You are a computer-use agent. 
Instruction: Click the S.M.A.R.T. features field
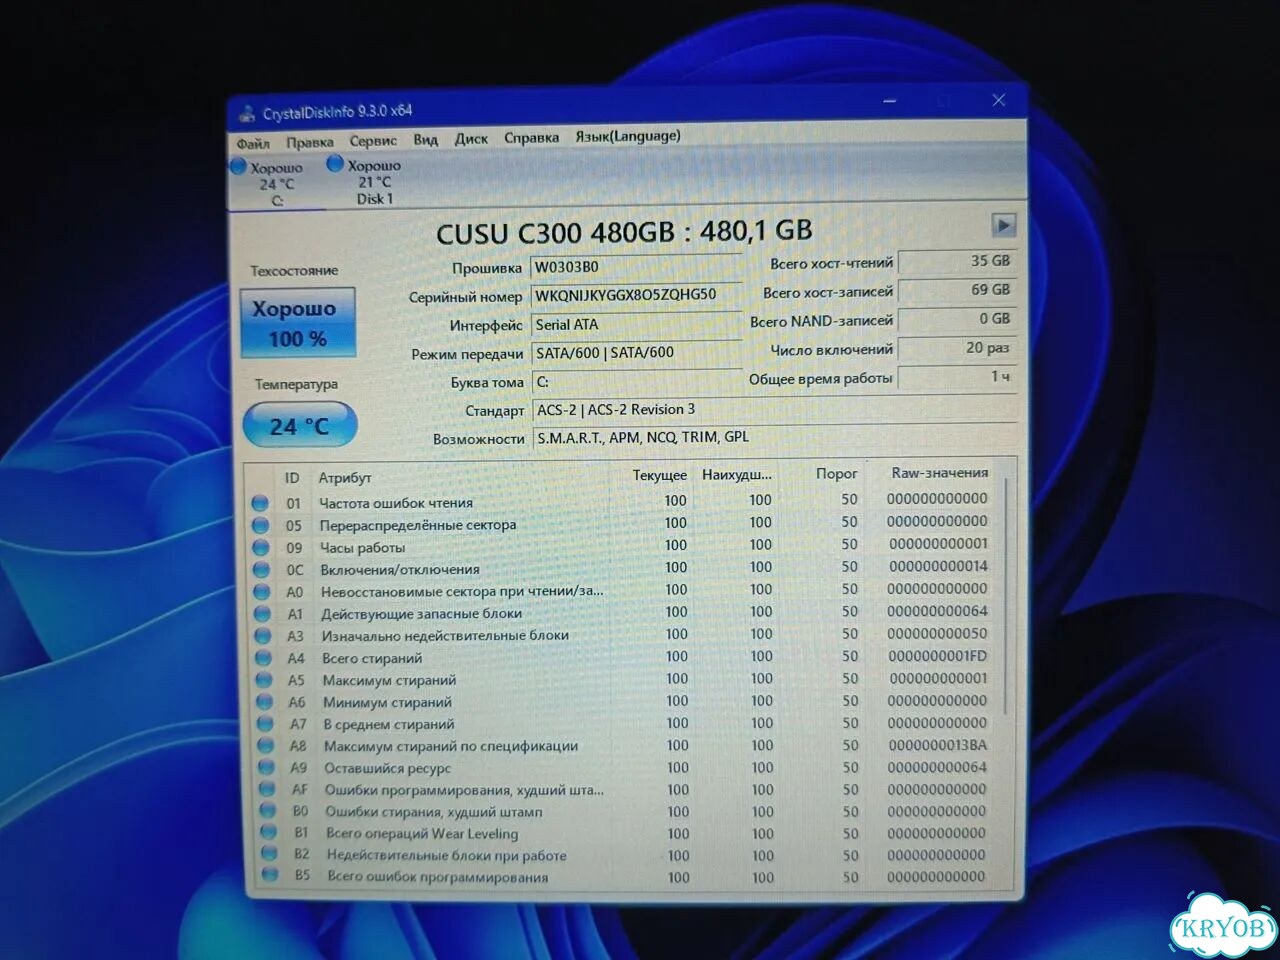pyautogui.click(x=775, y=438)
